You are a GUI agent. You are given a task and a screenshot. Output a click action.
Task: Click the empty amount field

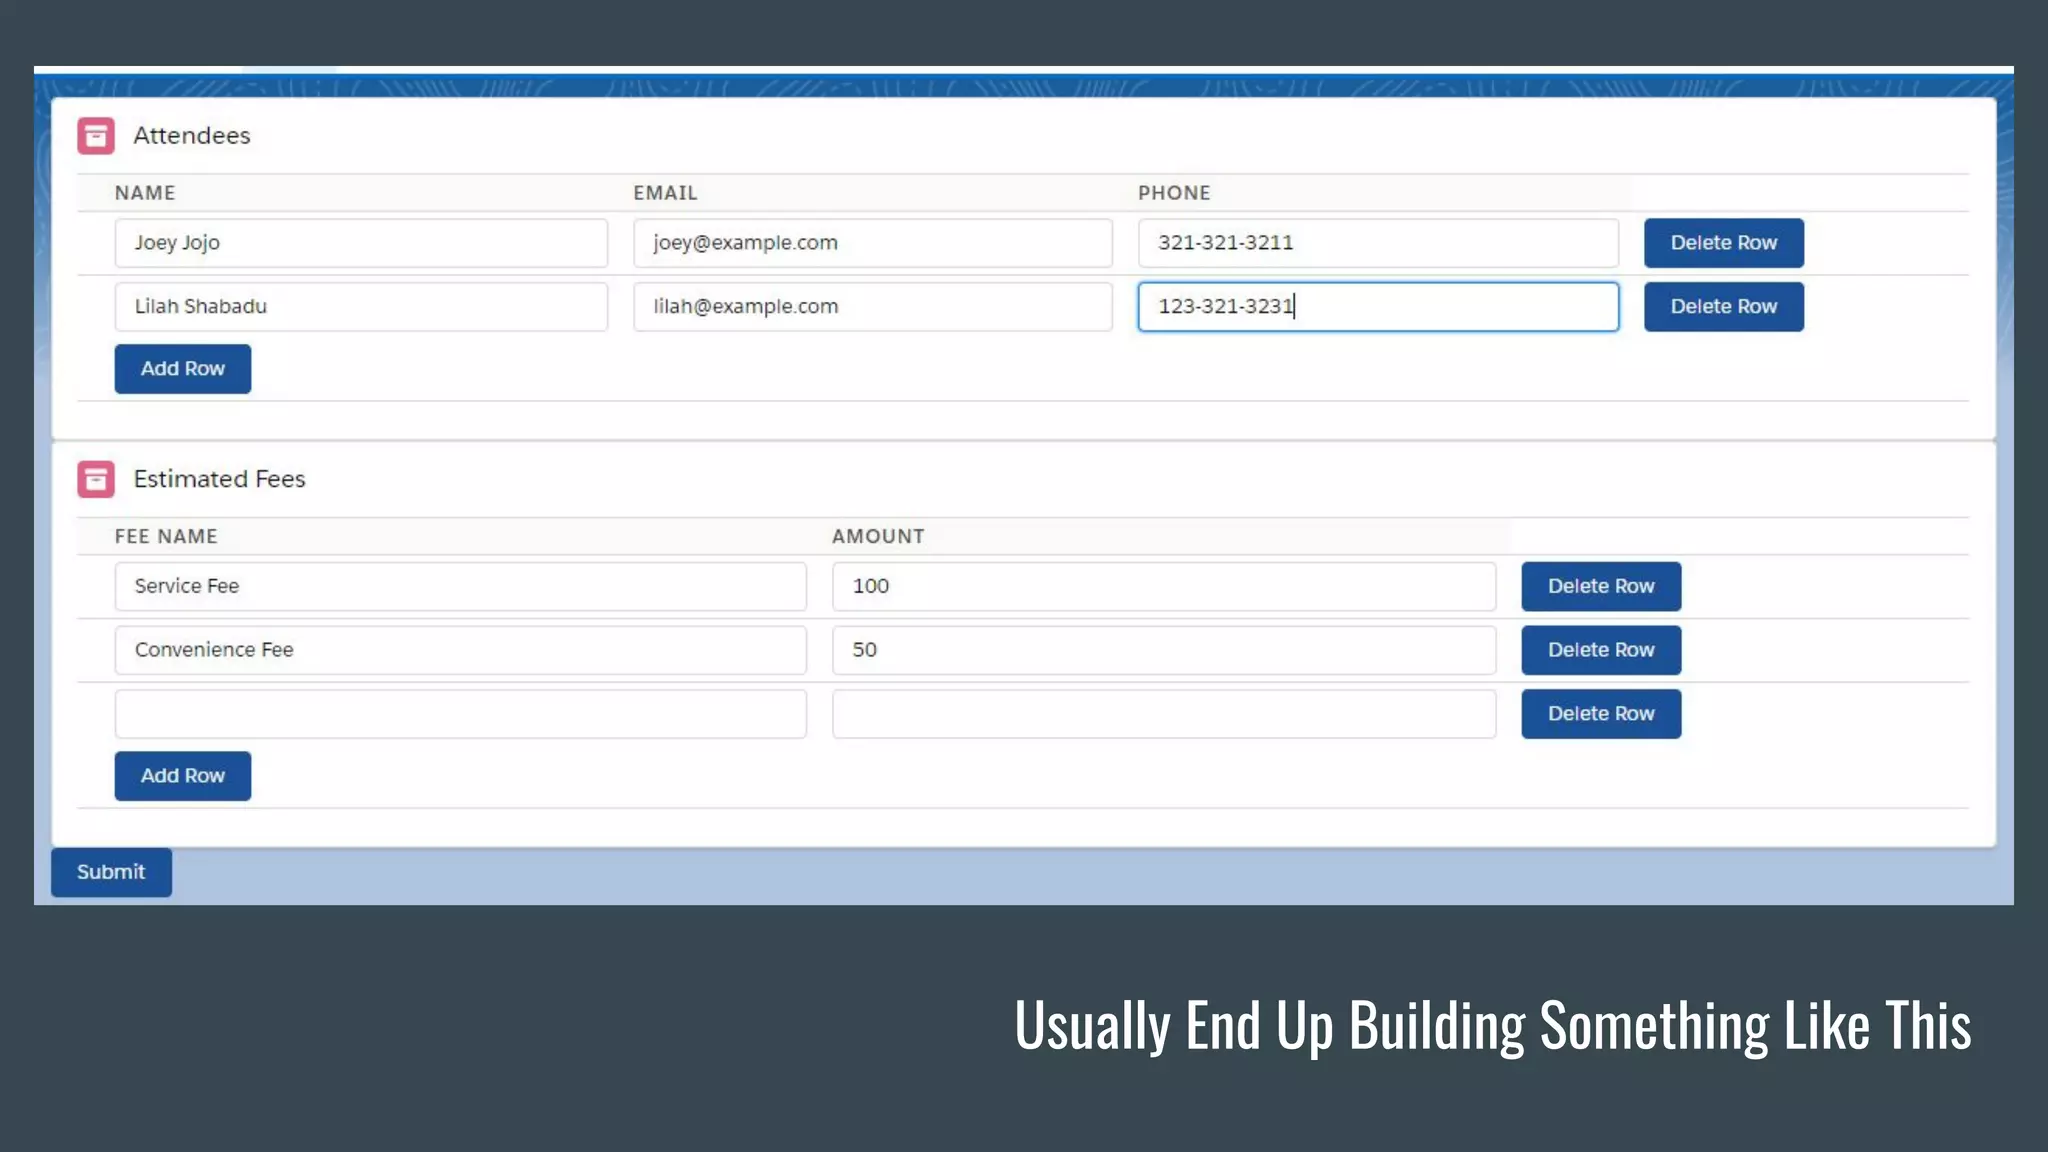[x=1163, y=714]
